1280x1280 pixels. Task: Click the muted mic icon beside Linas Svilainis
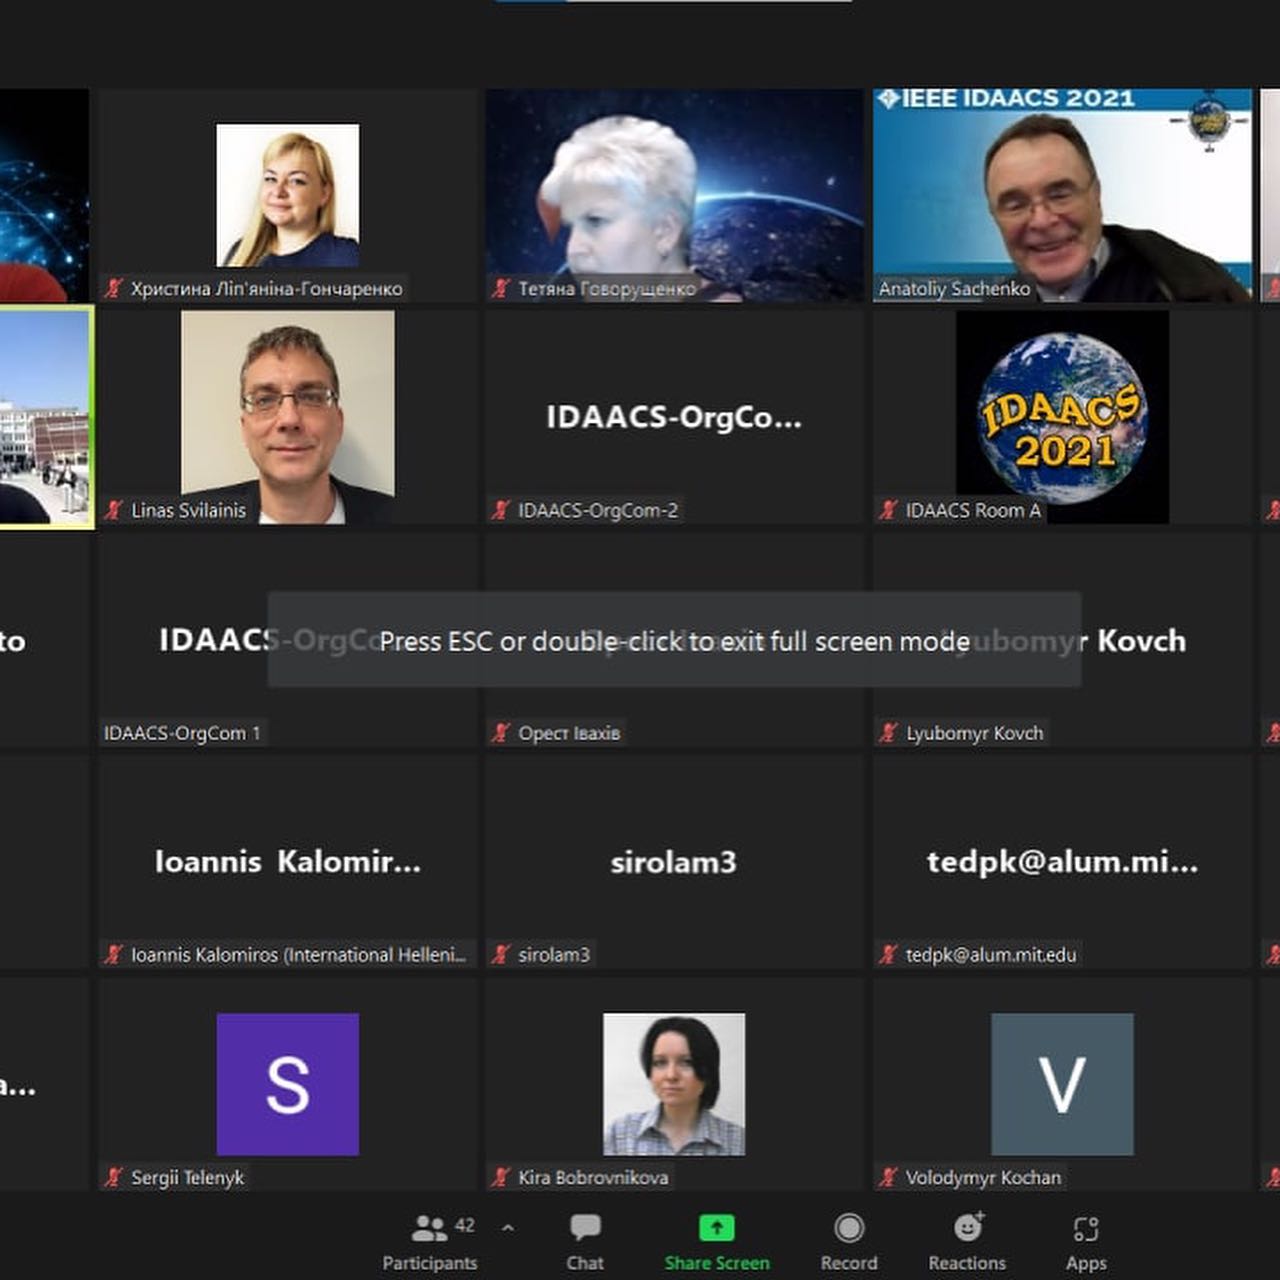(115, 510)
